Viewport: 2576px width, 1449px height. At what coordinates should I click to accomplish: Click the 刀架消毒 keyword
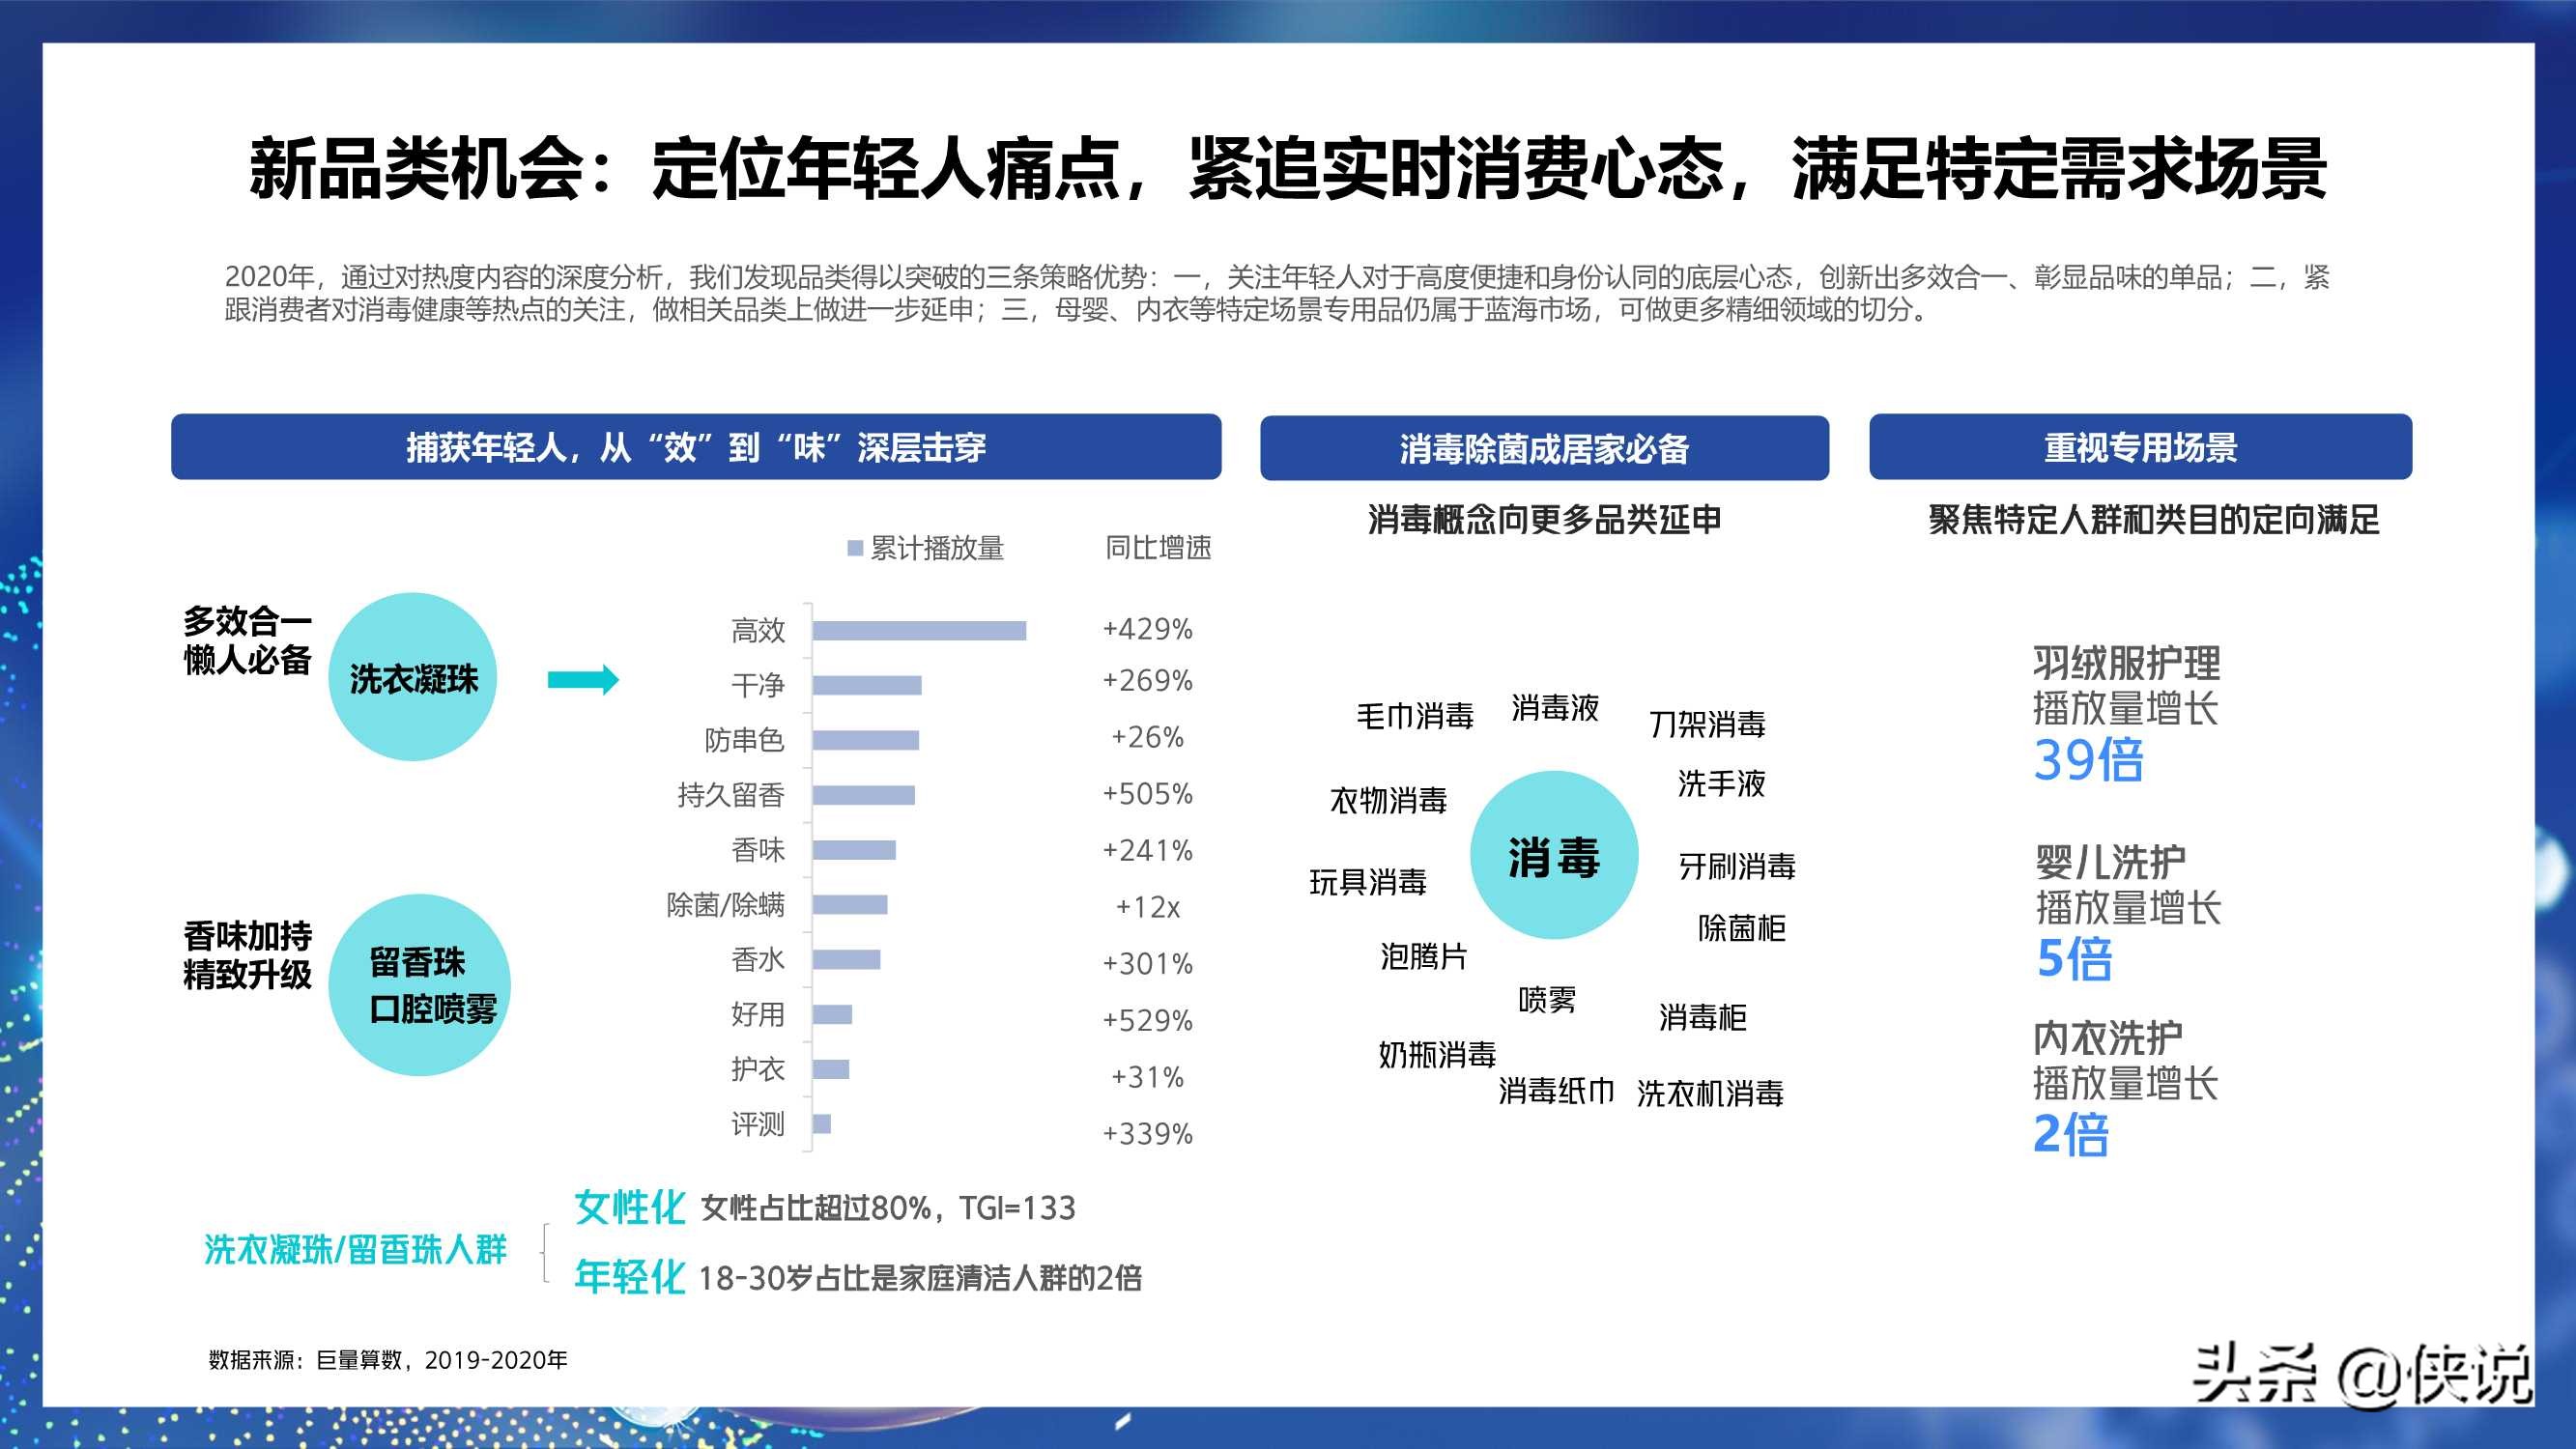pos(1707,724)
